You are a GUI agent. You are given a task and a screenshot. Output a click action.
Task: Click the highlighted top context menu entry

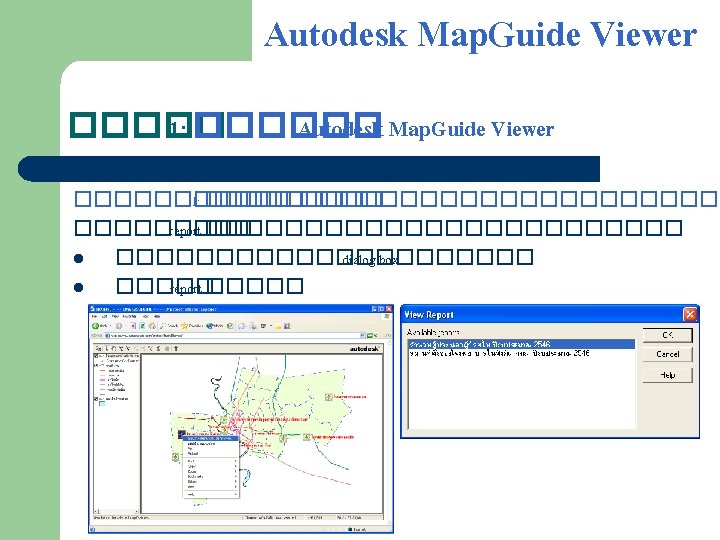tap(211, 439)
